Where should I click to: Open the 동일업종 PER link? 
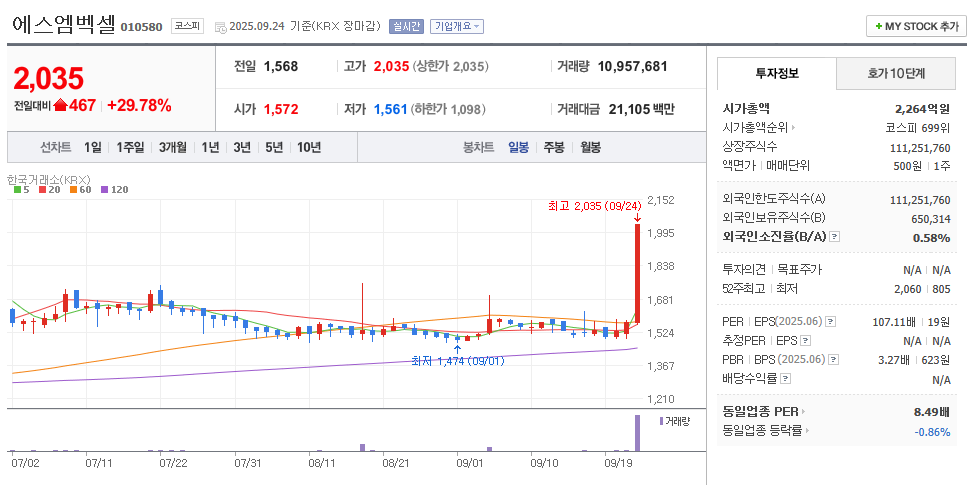pyautogui.click(x=763, y=412)
